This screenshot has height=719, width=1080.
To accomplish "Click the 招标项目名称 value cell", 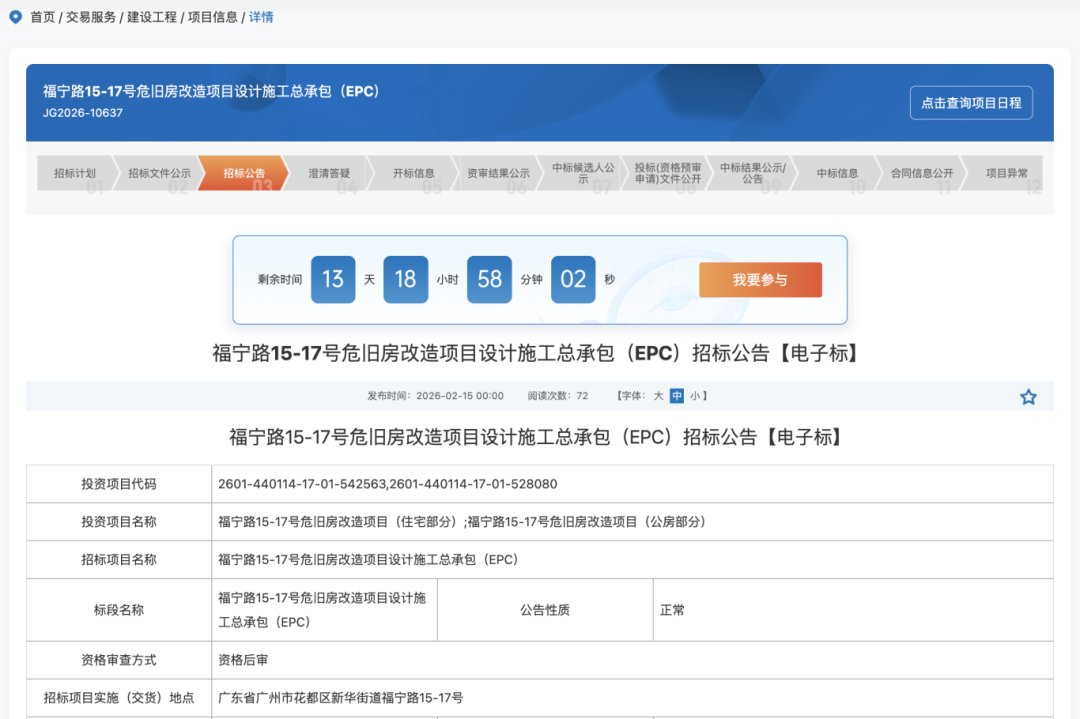I will click(x=632, y=560).
